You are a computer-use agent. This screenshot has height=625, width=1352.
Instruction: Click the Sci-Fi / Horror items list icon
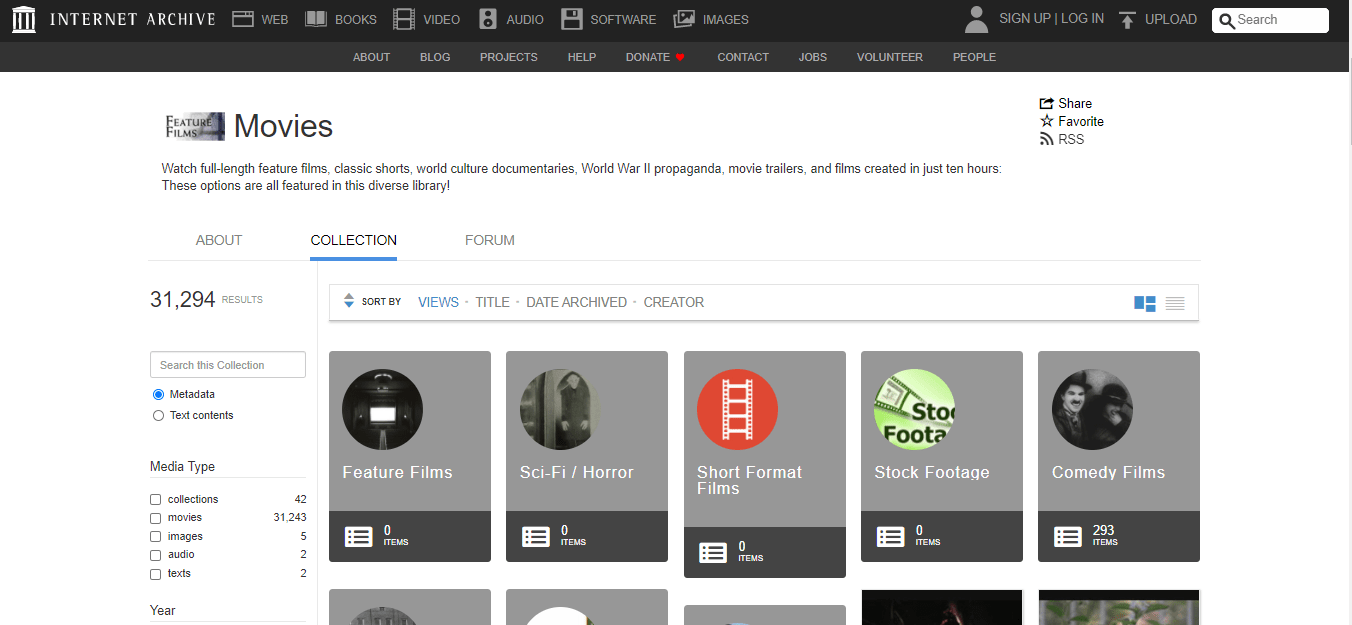coord(536,536)
